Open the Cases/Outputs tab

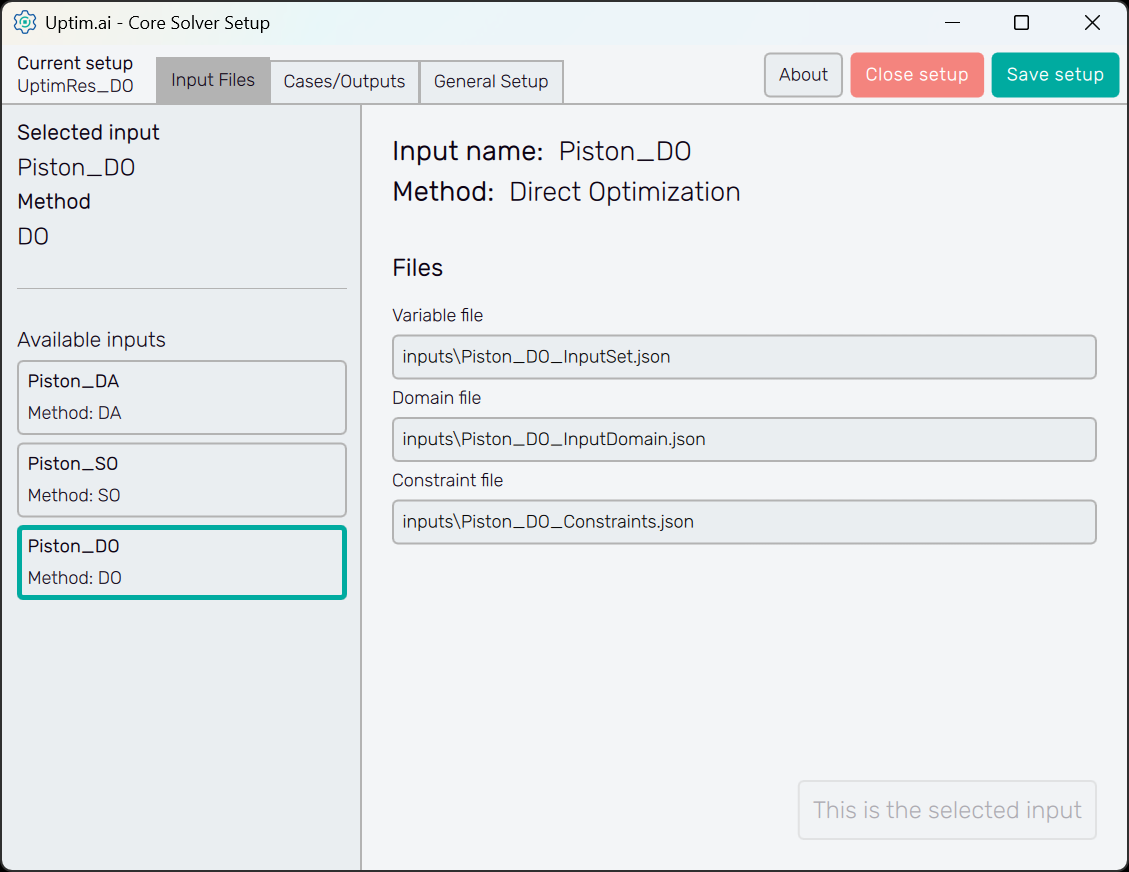coord(344,82)
